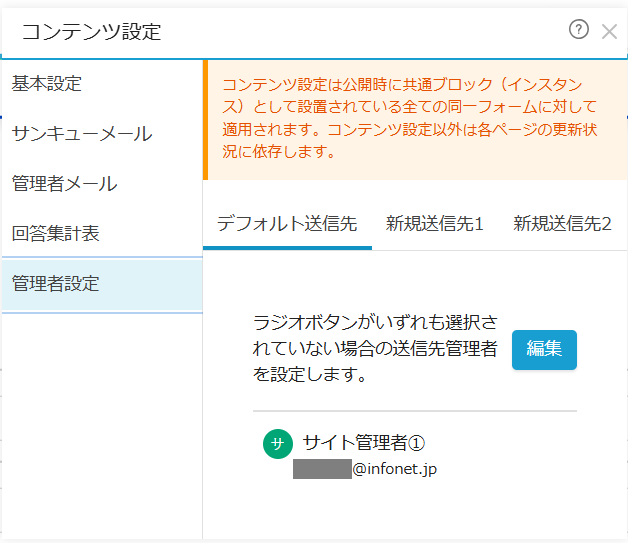Open the 回答集計表 section

(56, 233)
